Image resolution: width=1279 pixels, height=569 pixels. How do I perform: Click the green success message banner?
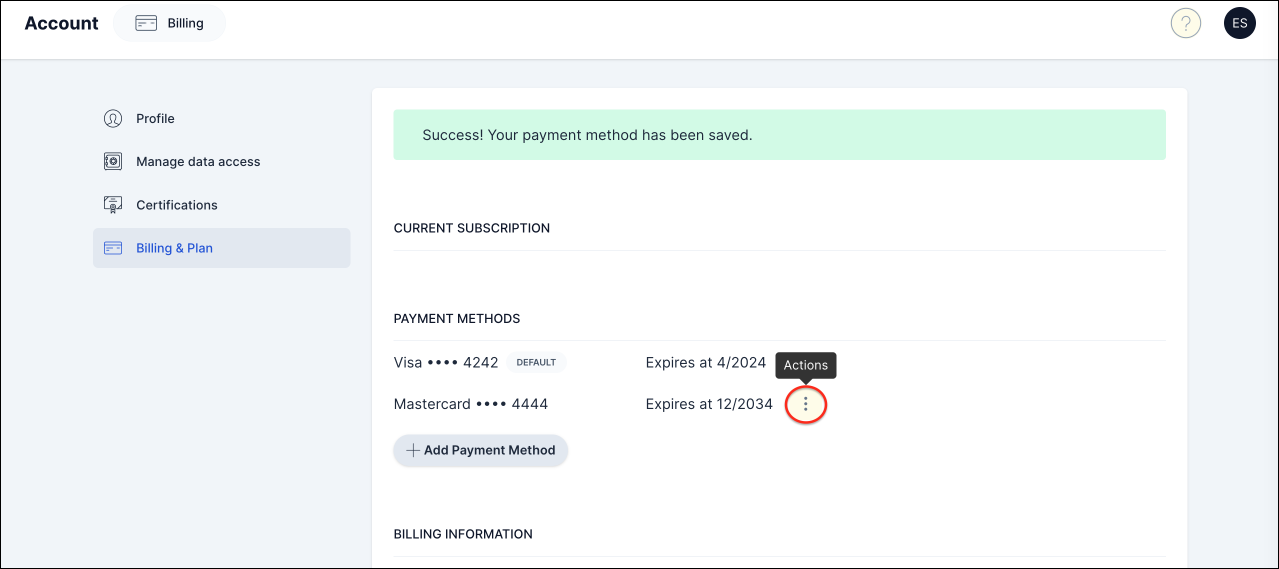point(779,135)
